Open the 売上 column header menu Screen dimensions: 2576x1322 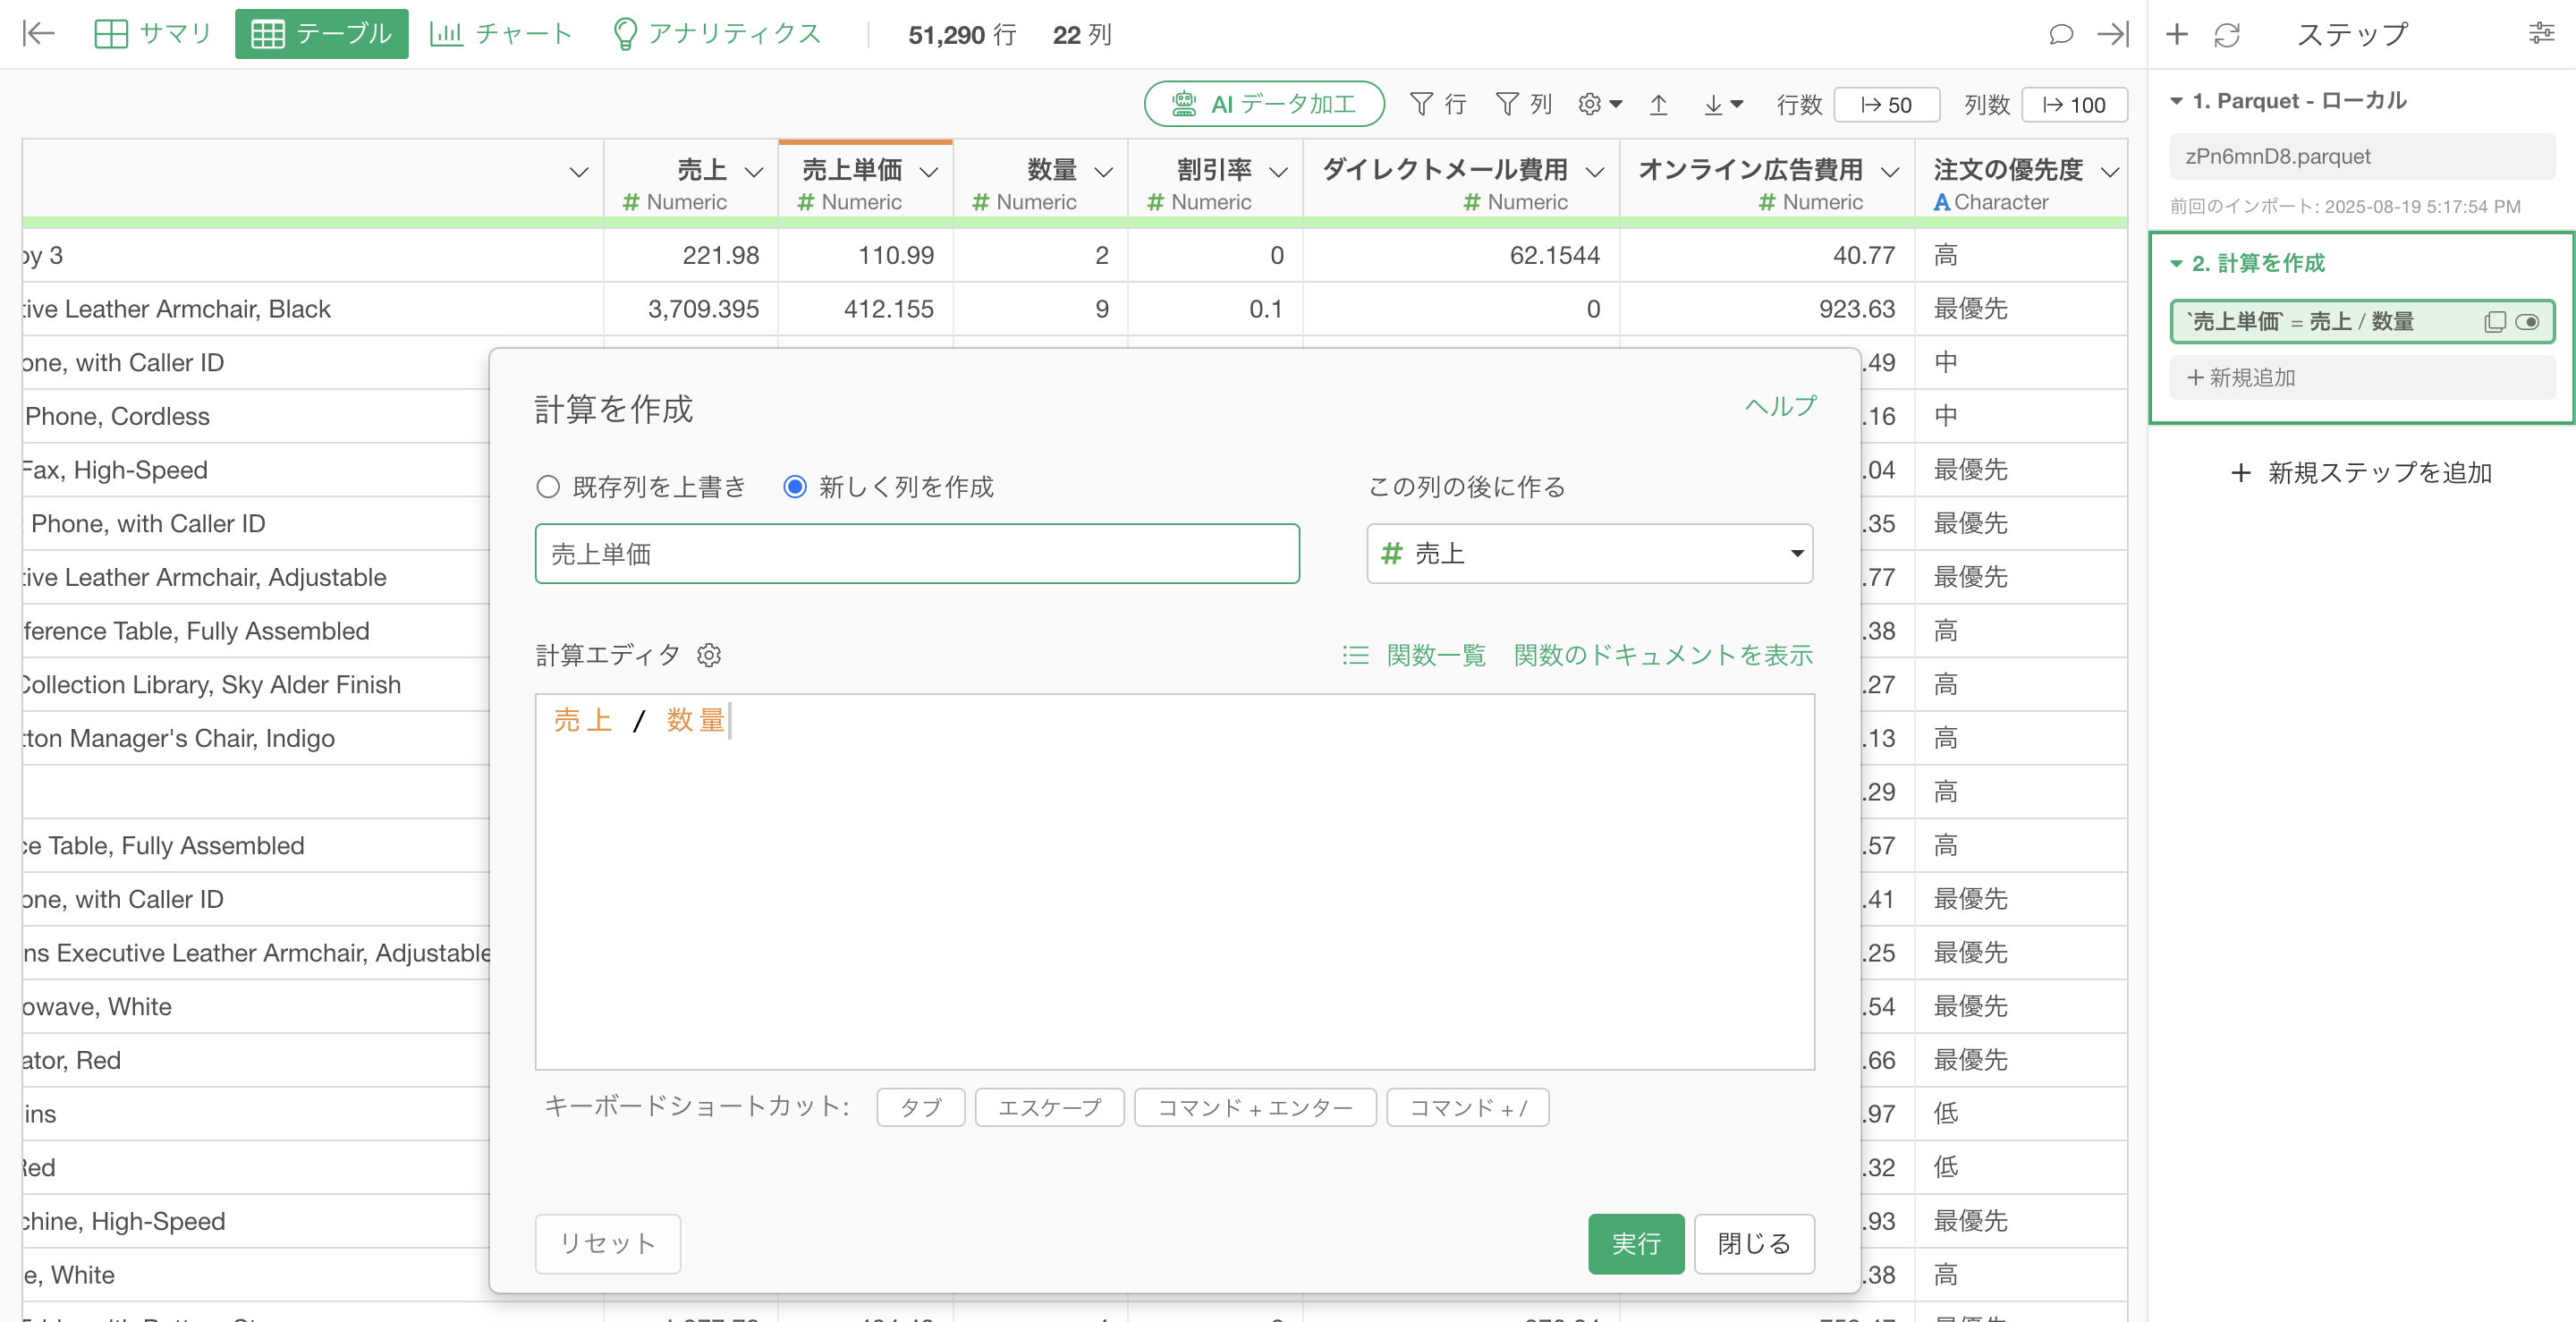click(x=754, y=172)
